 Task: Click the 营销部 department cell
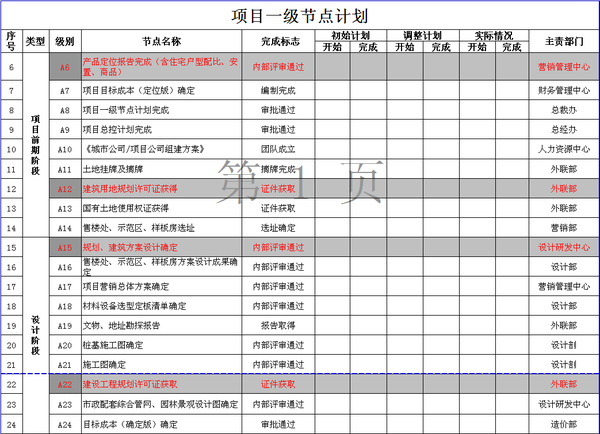pos(564,228)
